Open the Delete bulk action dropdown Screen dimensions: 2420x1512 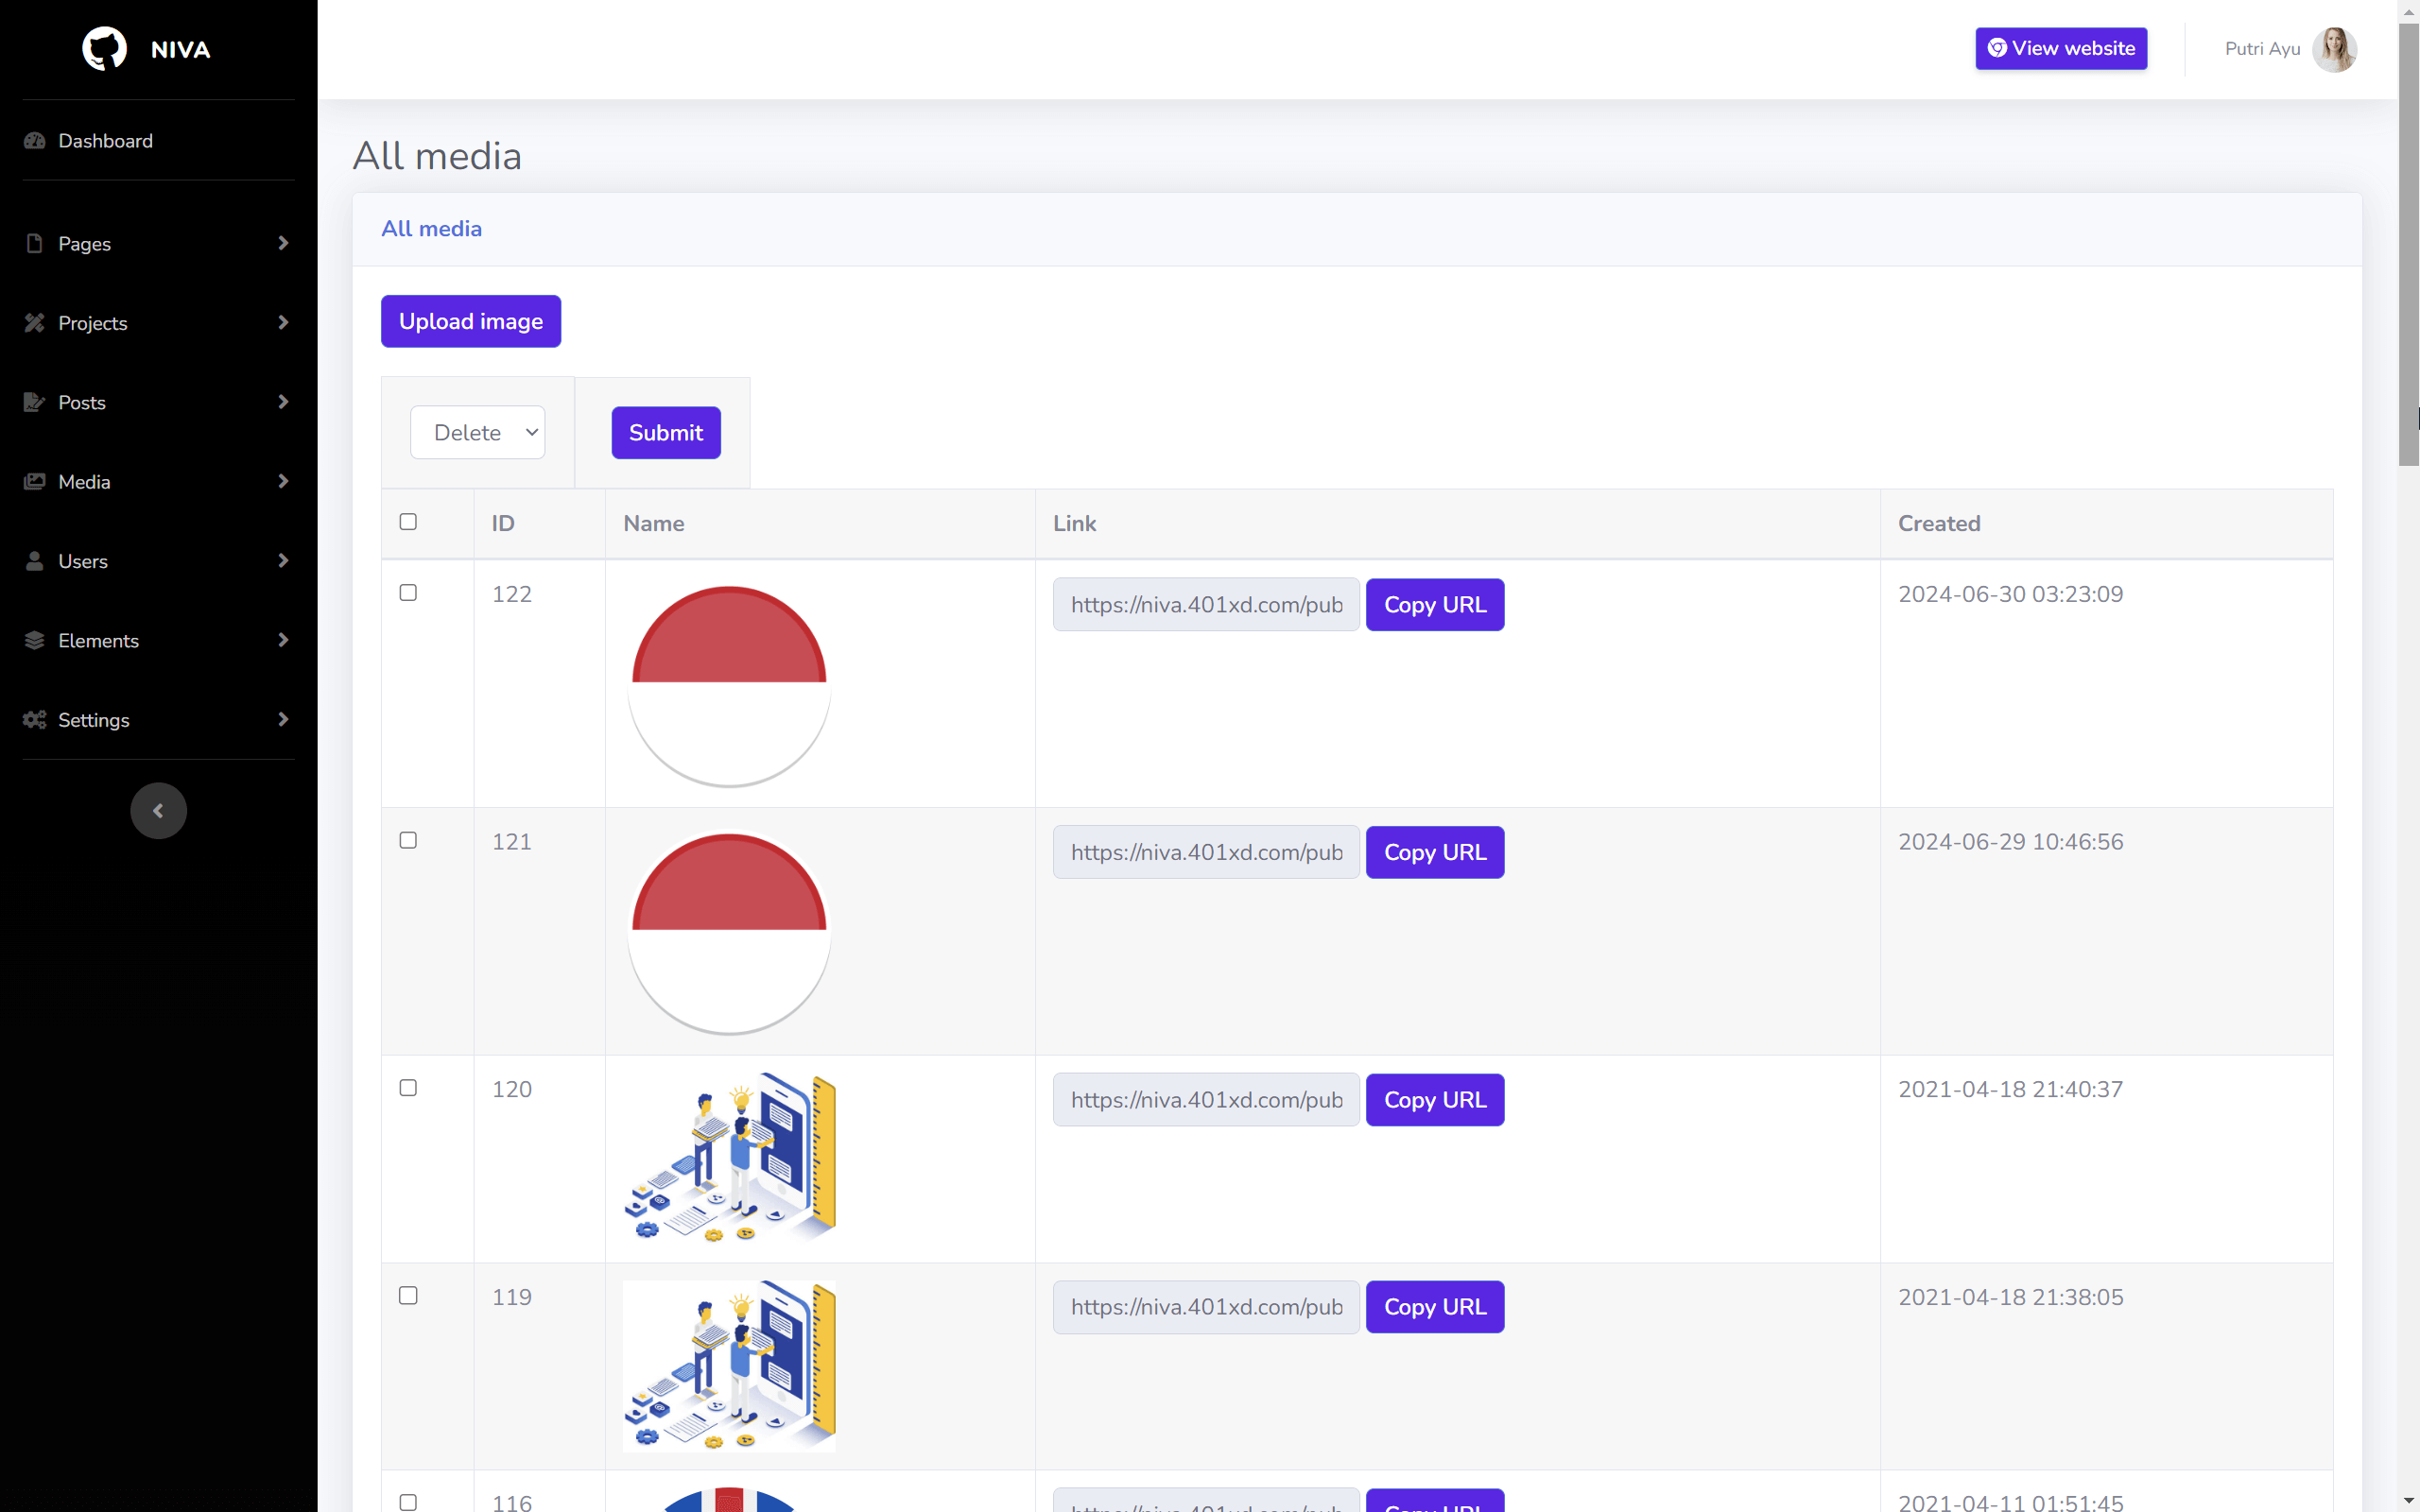478,433
